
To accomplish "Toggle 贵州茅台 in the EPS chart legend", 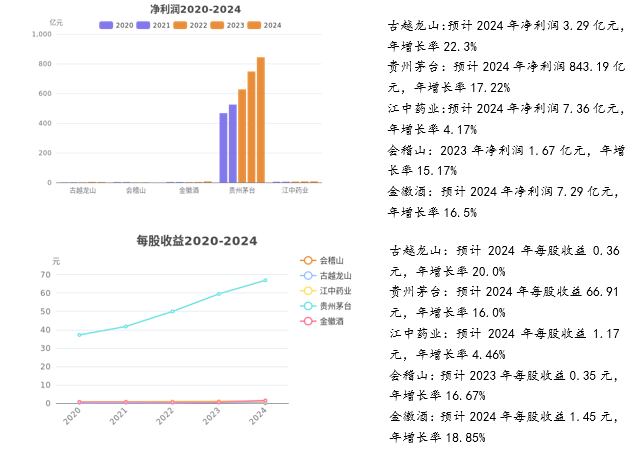I will coord(326,306).
